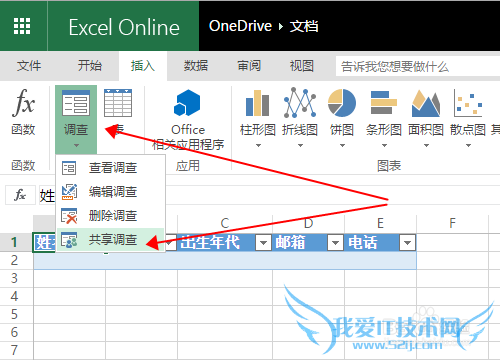Insert a 散点图 scatter chart
This screenshot has width=500, height=360.
coord(468,113)
